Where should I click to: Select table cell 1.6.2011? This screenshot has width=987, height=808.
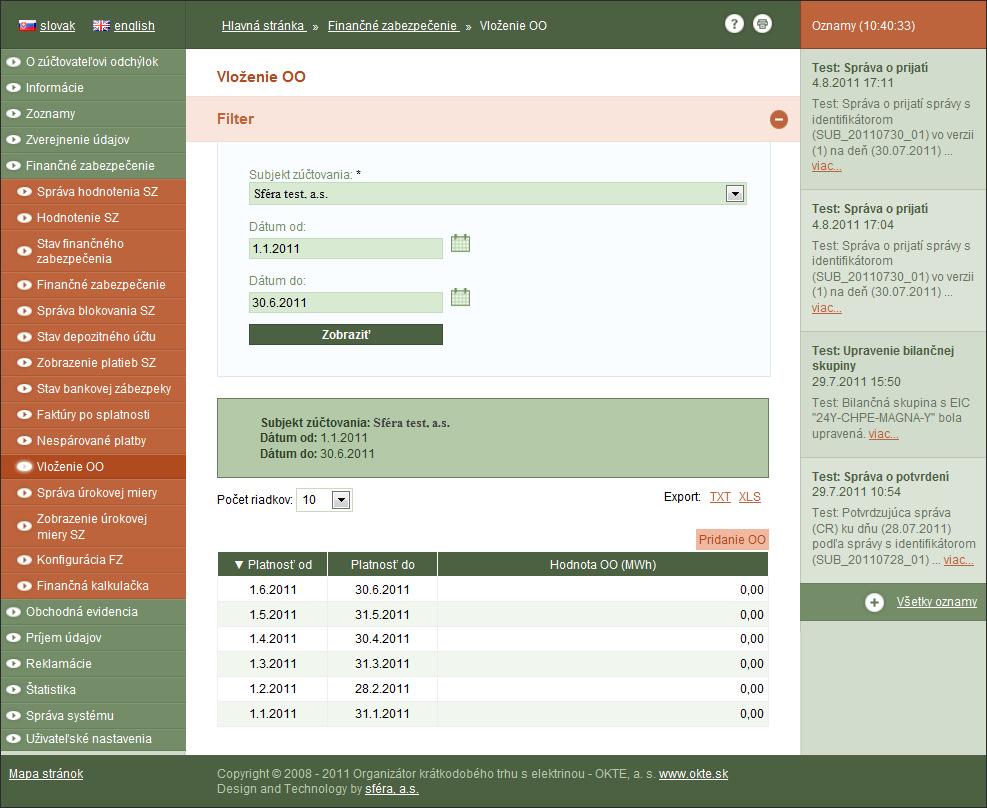(x=273, y=590)
